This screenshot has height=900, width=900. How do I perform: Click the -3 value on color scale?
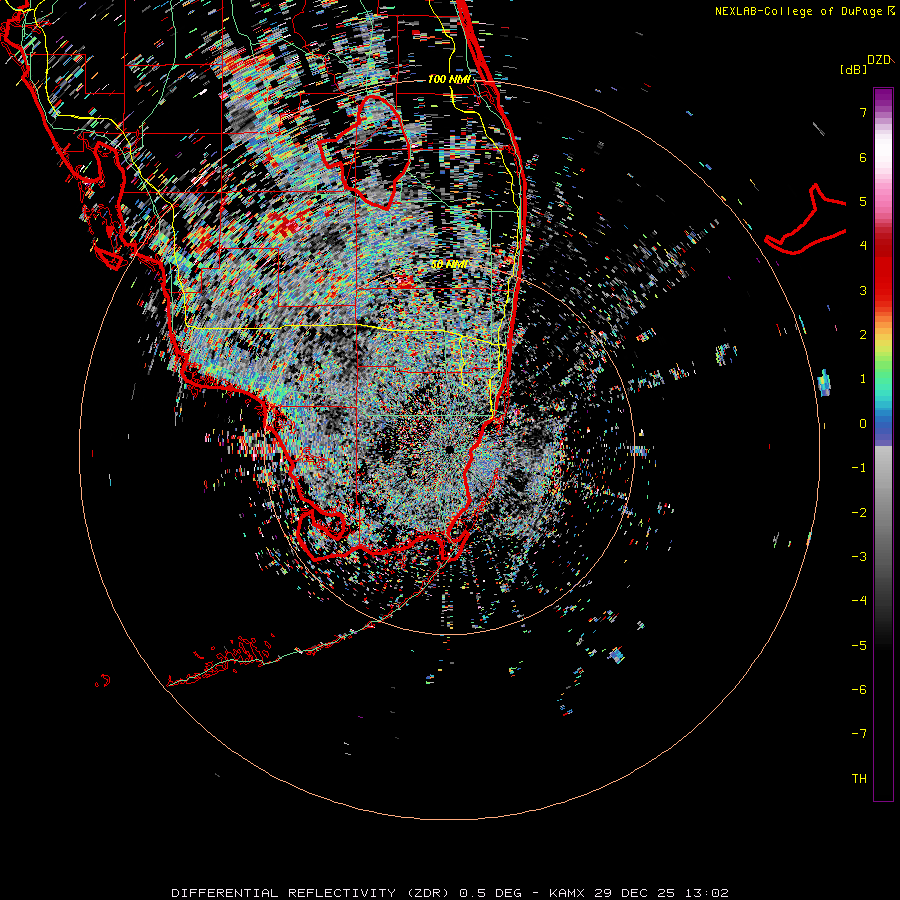859,557
